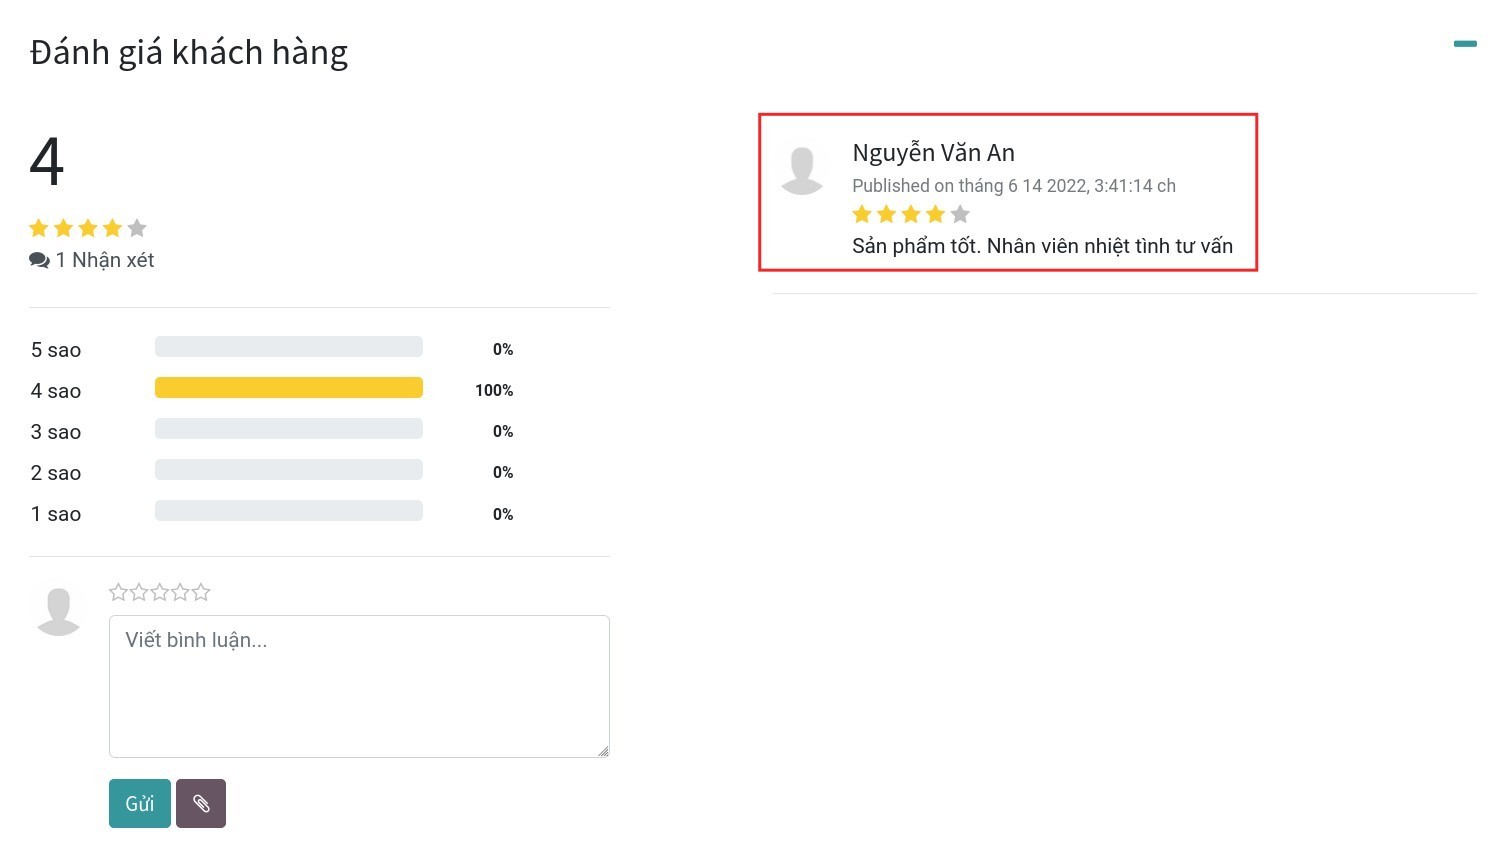Click the grey fifth star in An's review
Image resolution: width=1503 pixels, height=850 pixels.
click(960, 214)
